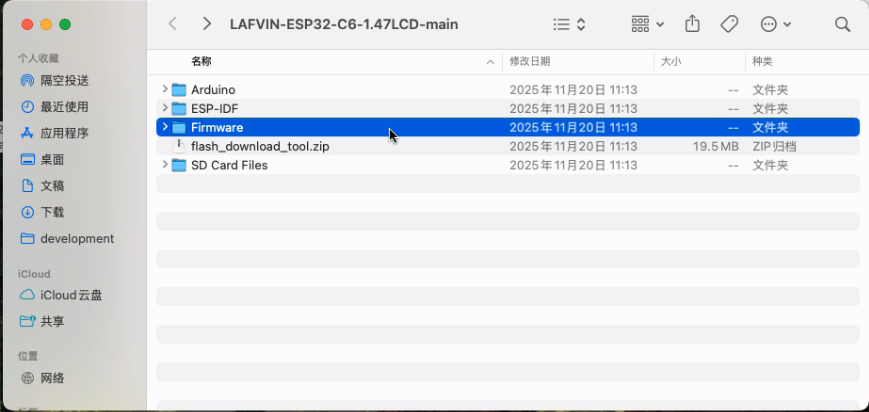Viewport: 869px width, 412px height.
Task: Select the ESP-IDF folder icon
Action: coord(178,109)
